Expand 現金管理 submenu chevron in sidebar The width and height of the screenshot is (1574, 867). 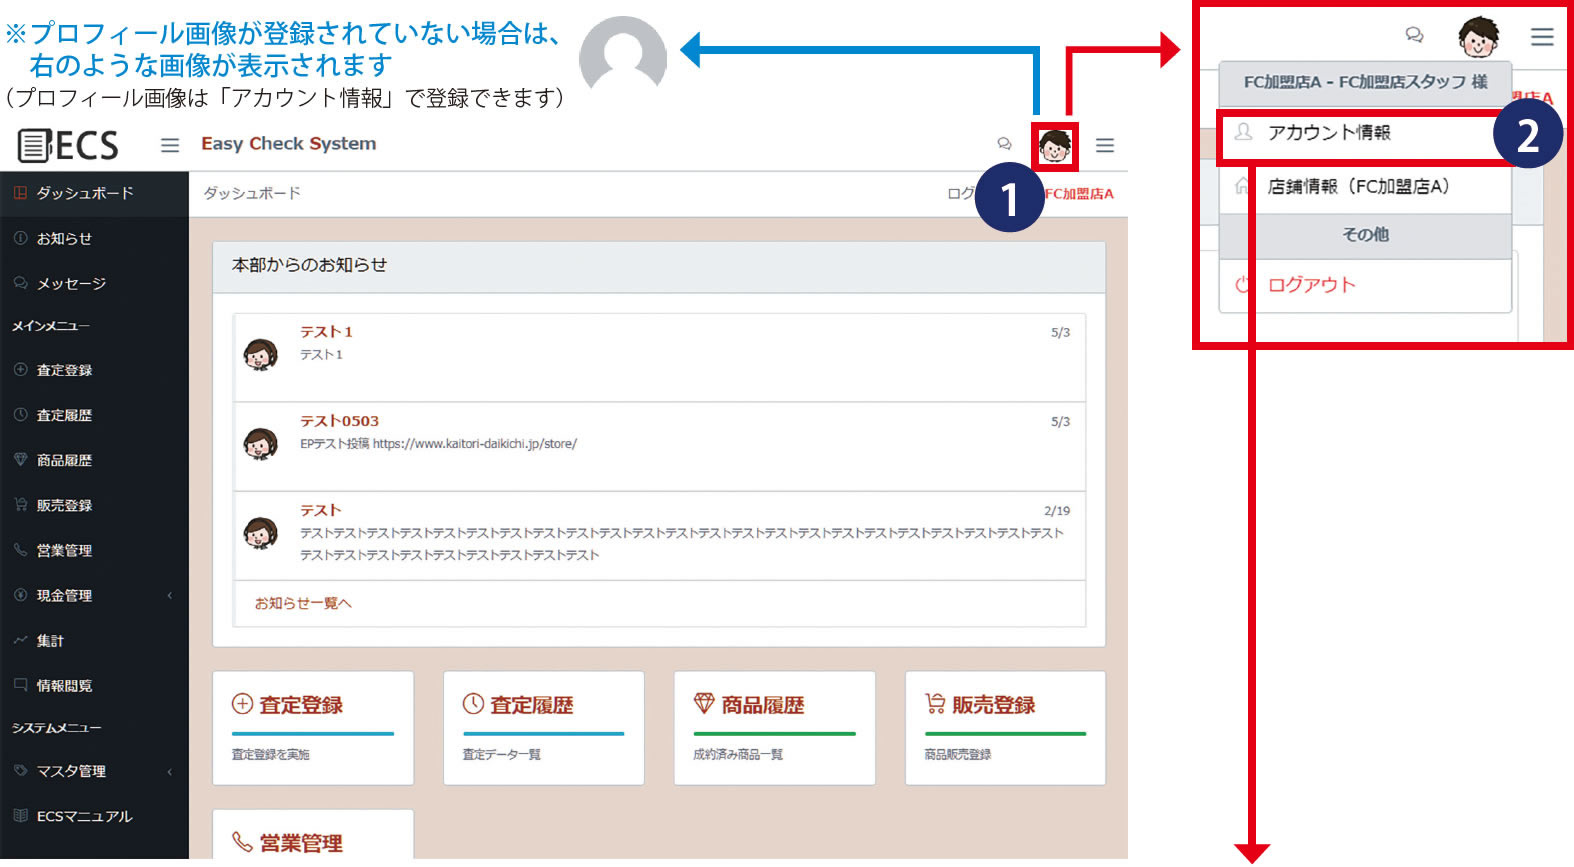170,596
